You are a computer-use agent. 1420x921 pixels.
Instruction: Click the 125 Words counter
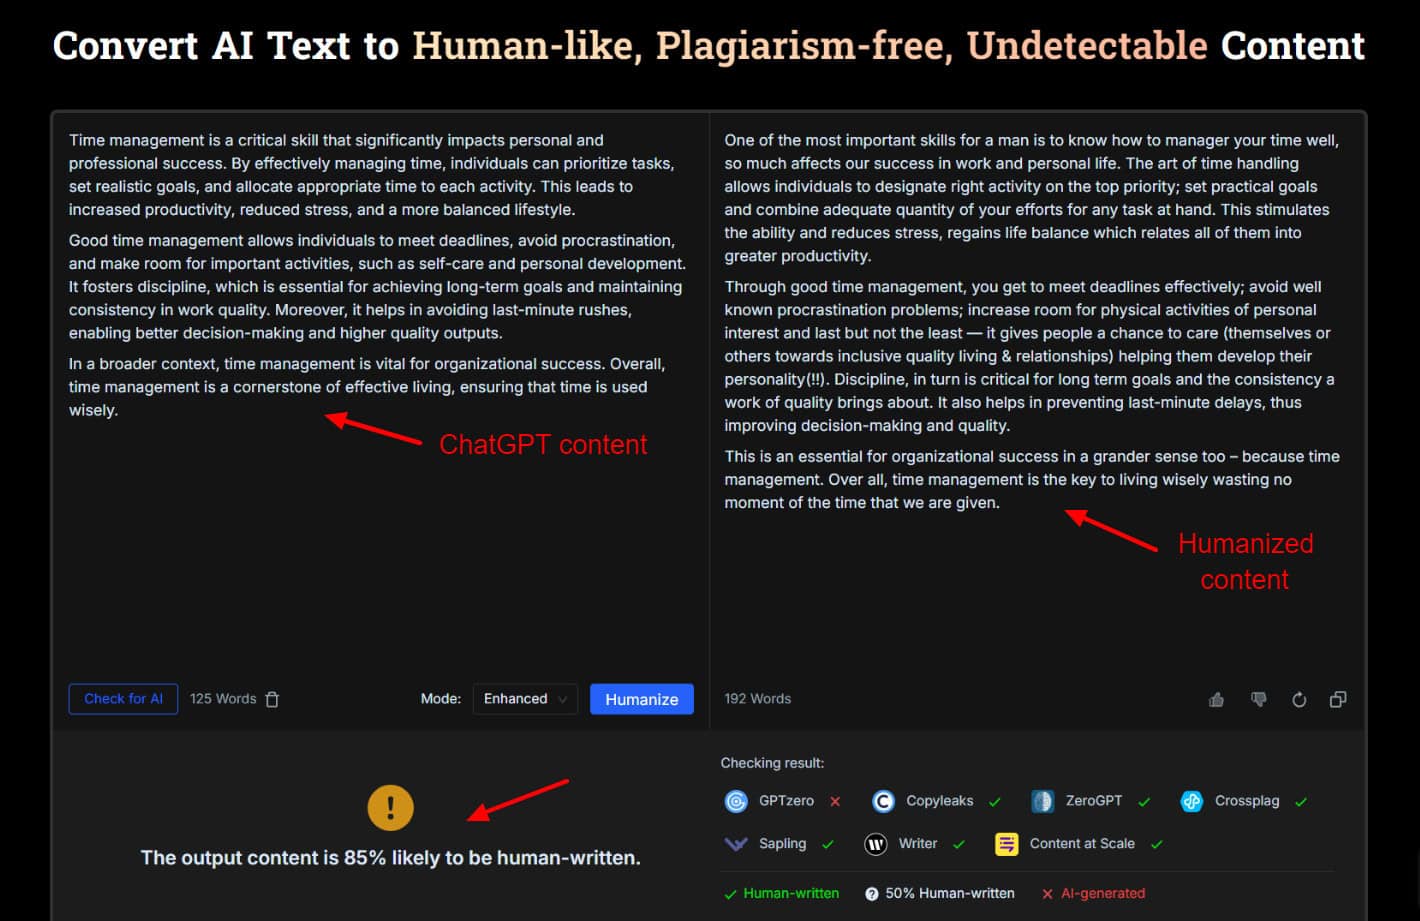point(223,699)
